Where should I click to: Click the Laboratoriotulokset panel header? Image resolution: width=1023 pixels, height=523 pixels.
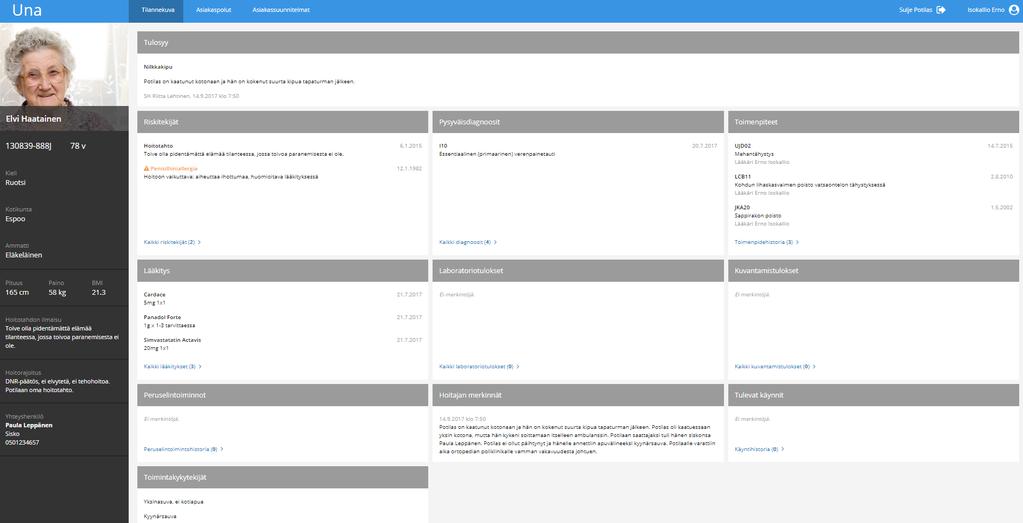(x=578, y=271)
